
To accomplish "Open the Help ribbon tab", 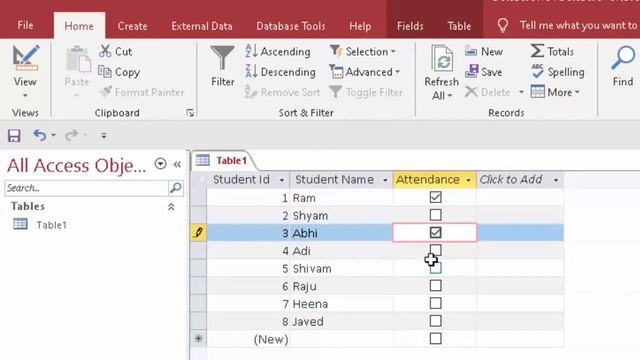I will pos(360,26).
